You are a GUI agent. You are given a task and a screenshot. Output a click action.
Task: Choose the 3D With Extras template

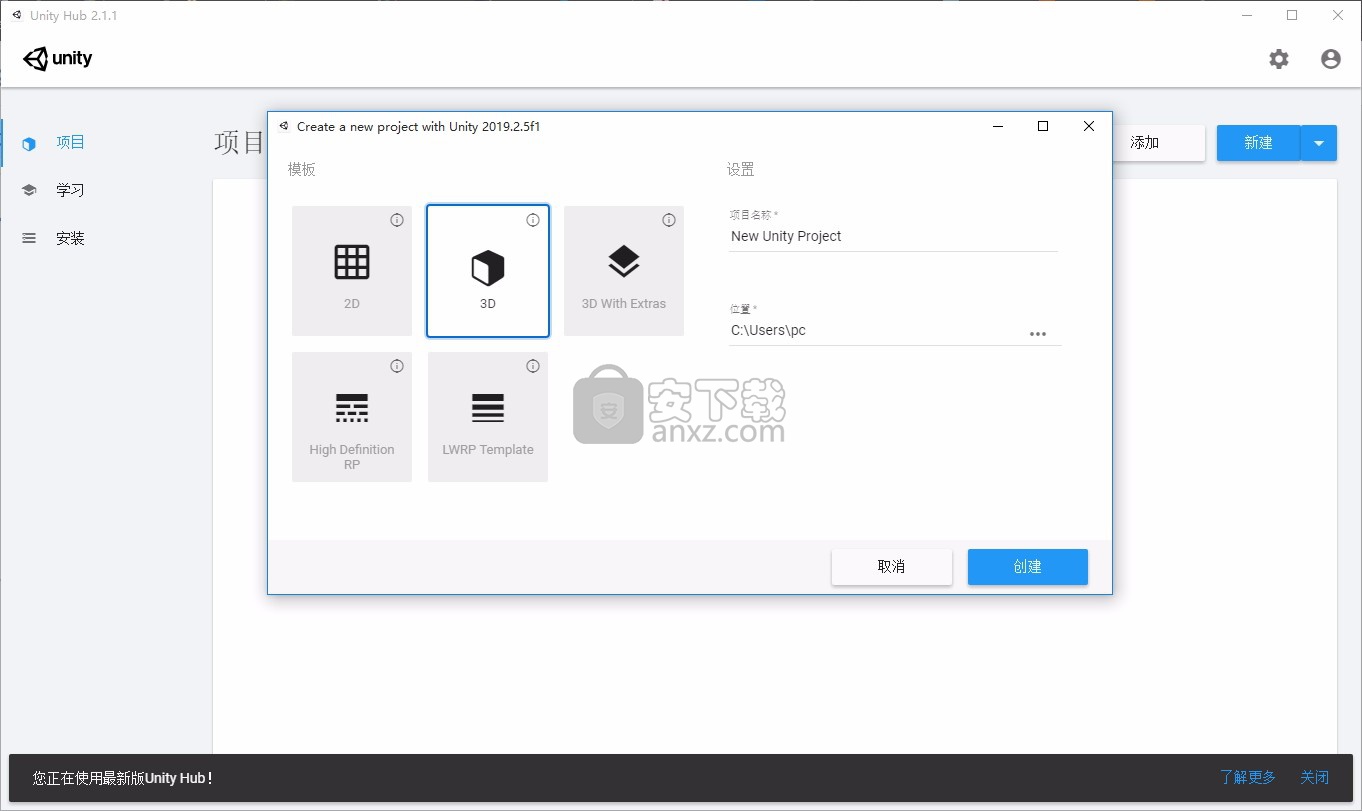click(x=624, y=271)
